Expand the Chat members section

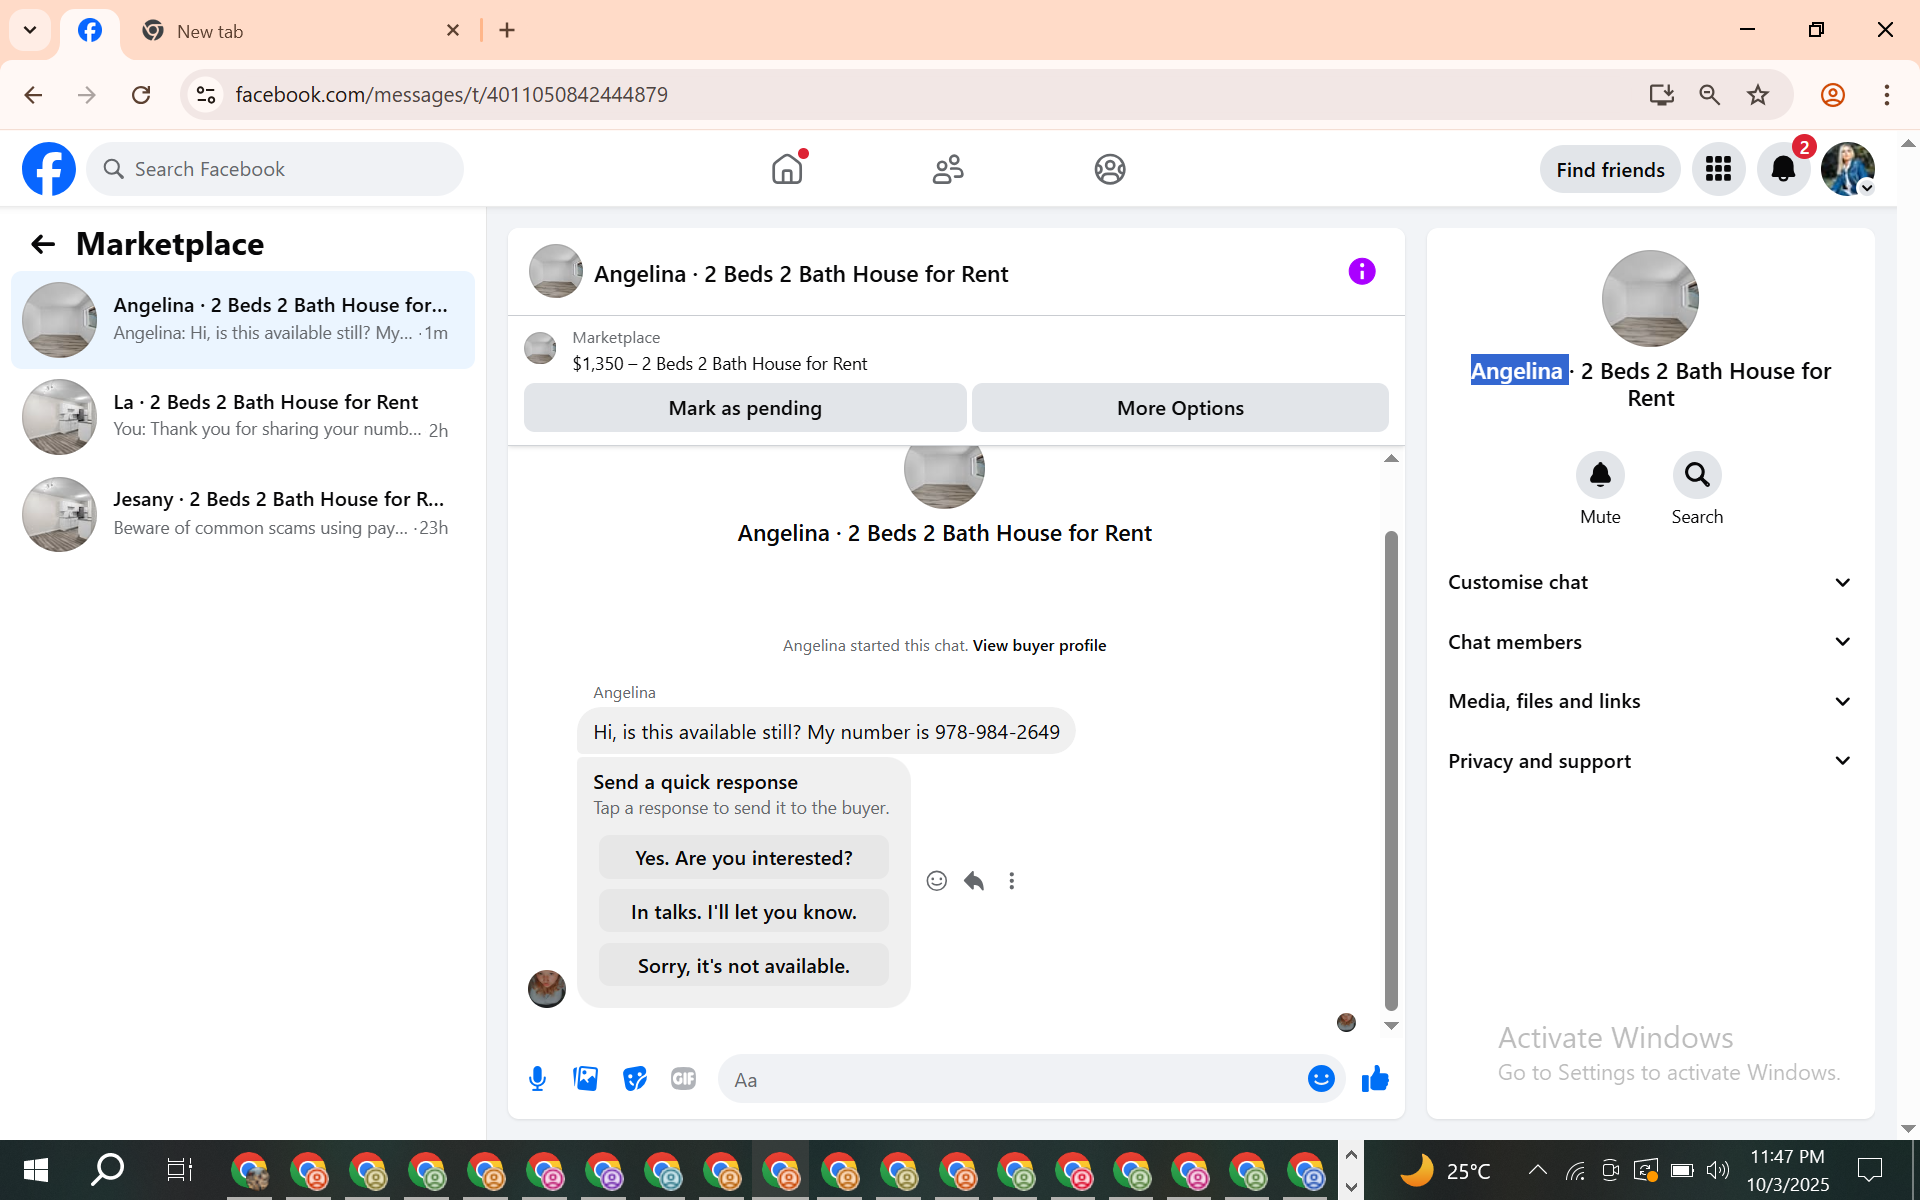pyautogui.click(x=1650, y=642)
